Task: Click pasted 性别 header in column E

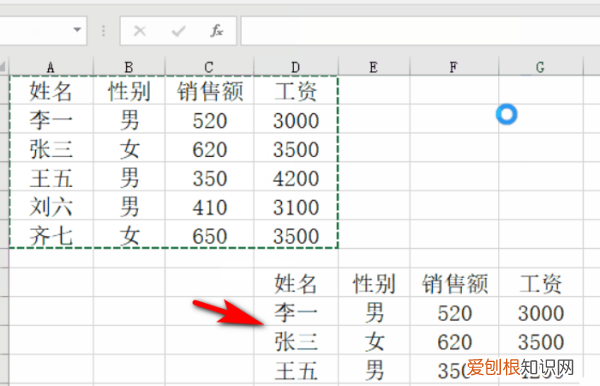Action: [x=374, y=282]
